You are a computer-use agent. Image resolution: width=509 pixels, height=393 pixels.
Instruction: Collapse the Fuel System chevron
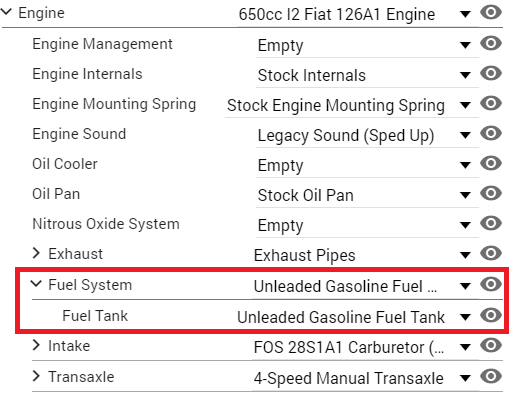36,284
